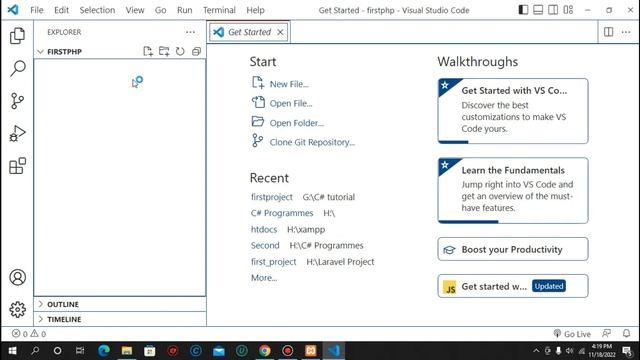Open the Extensions view
The width and height of the screenshot is (640, 360).
click(x=17, y=166)
